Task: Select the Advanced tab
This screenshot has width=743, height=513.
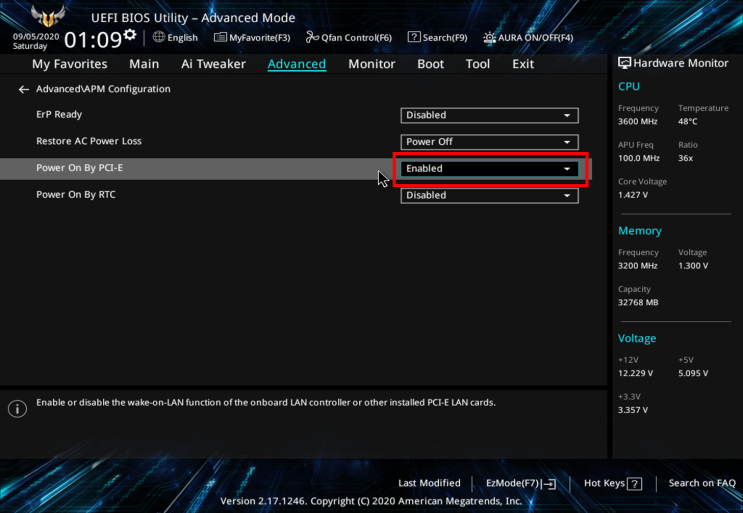Action: coord(297,64)
